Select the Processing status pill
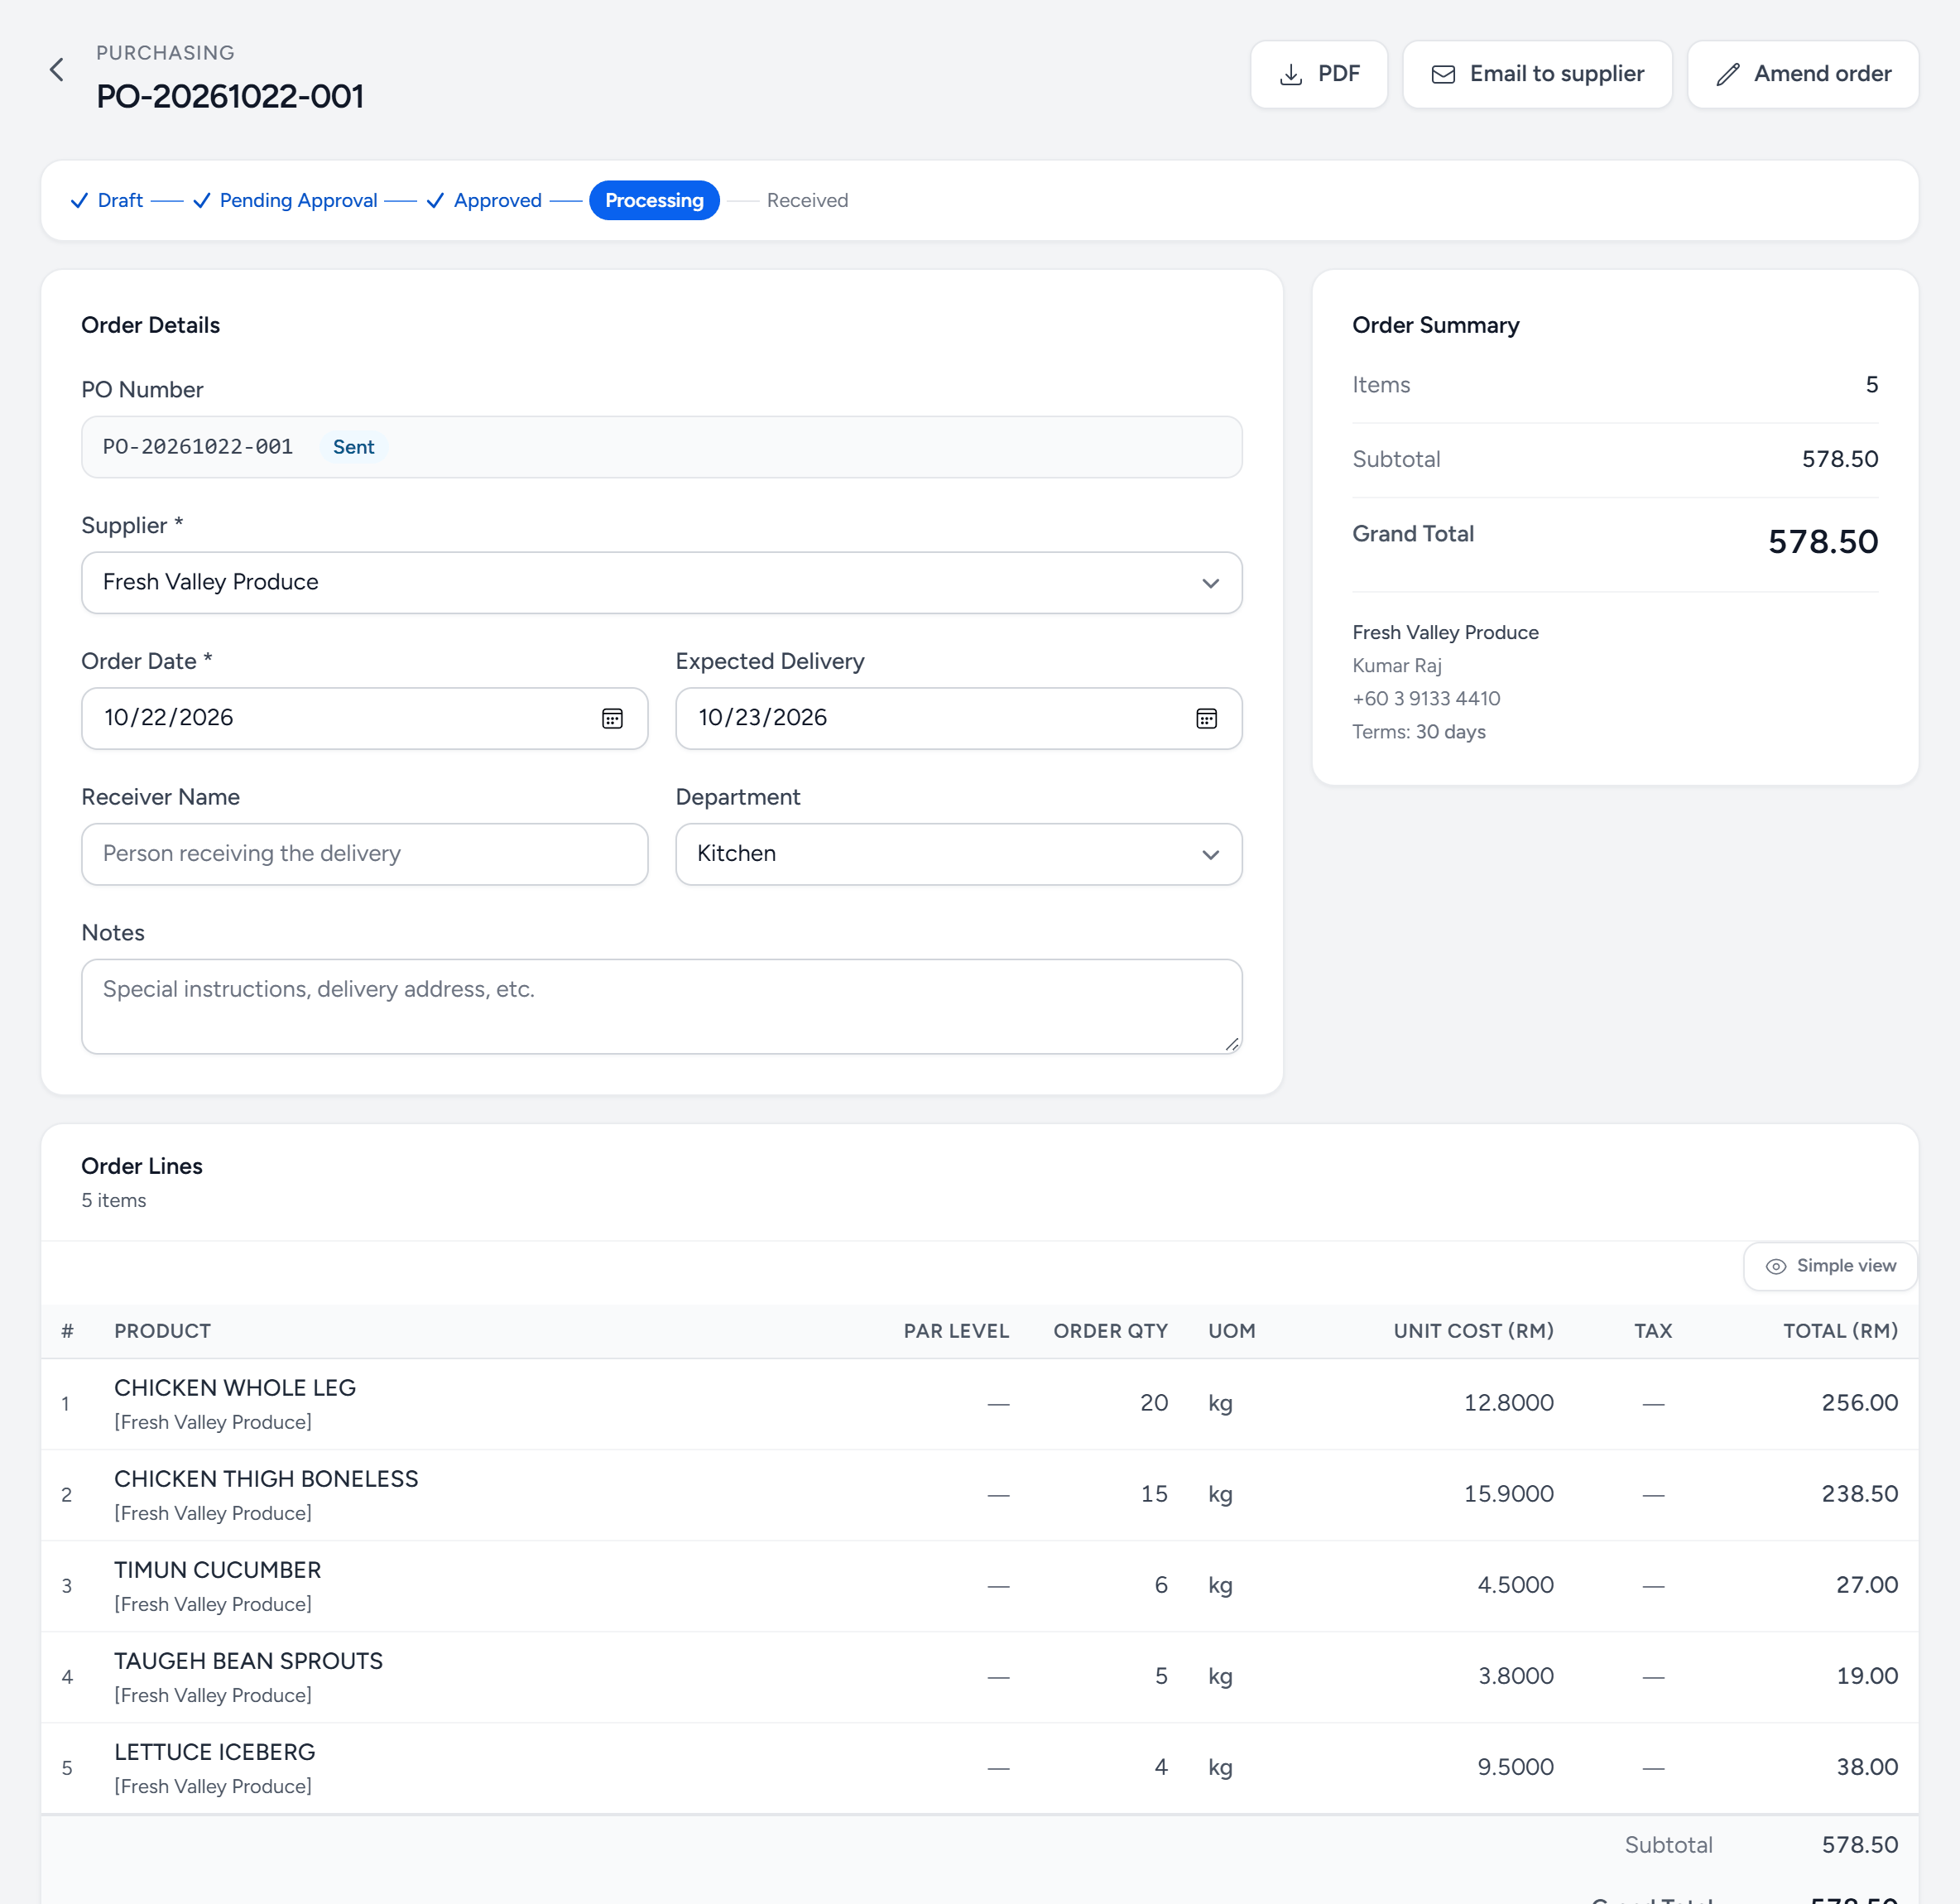The image size is (1960, 1904). tap(654, 200)
